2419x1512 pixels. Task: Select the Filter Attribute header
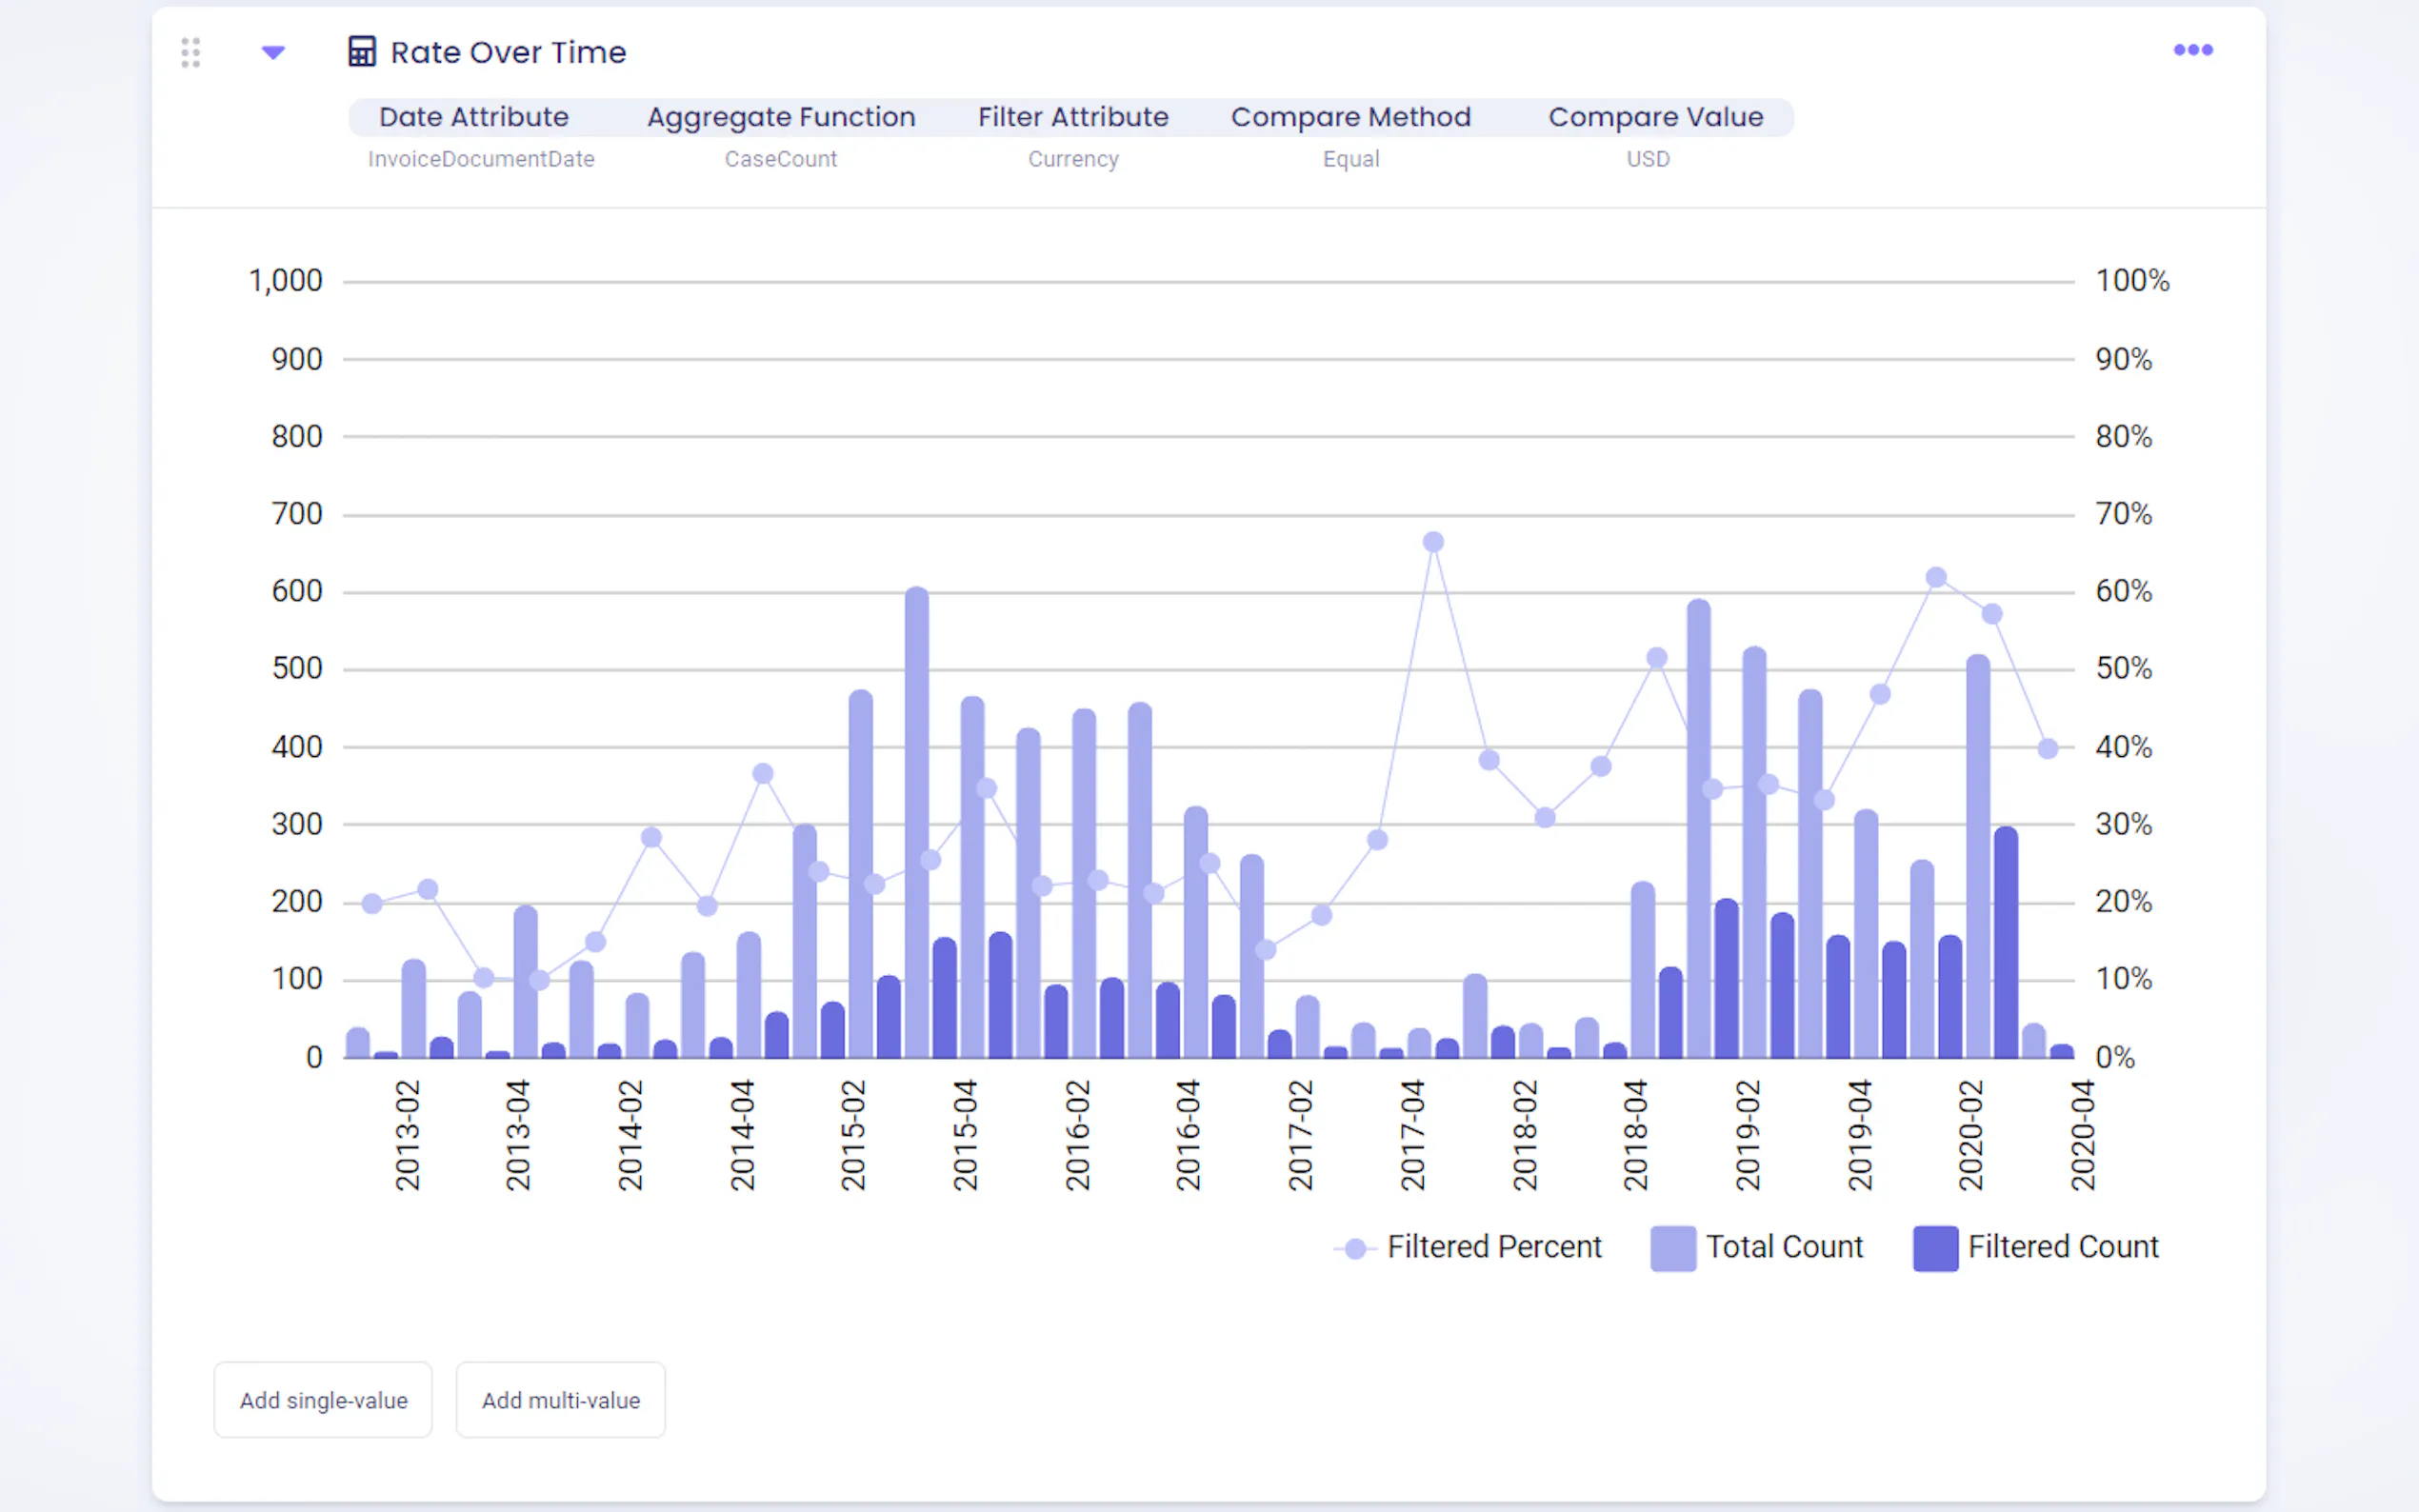tap(1072, 117)
